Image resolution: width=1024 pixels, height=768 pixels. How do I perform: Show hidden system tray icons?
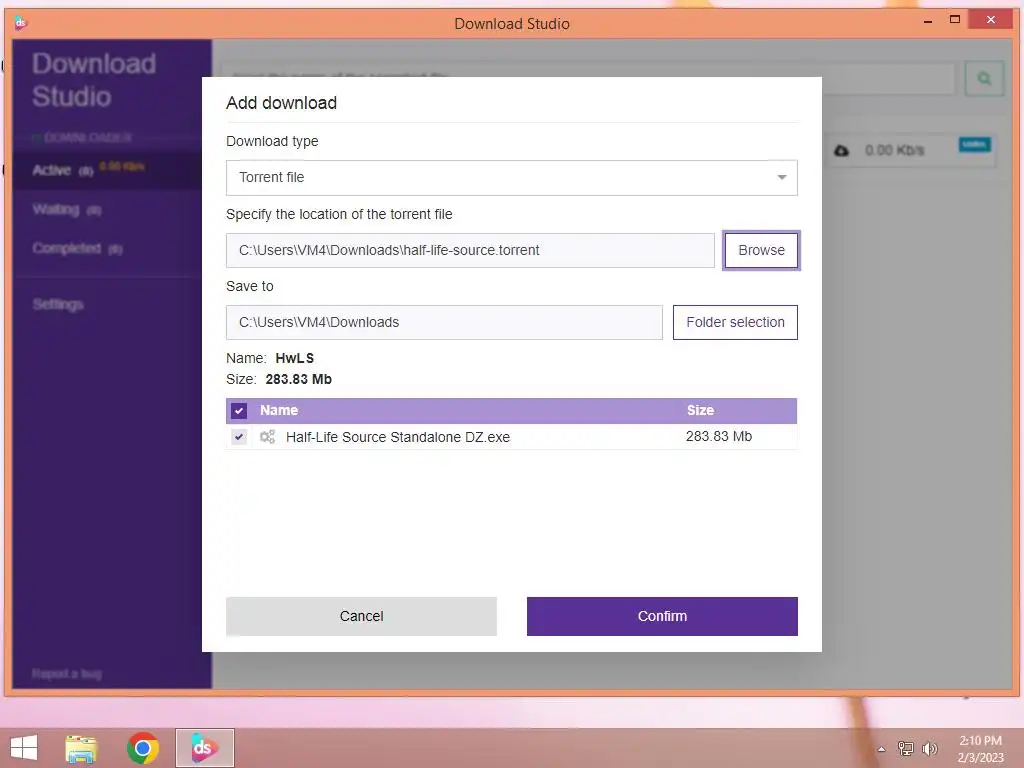point(881,749)
